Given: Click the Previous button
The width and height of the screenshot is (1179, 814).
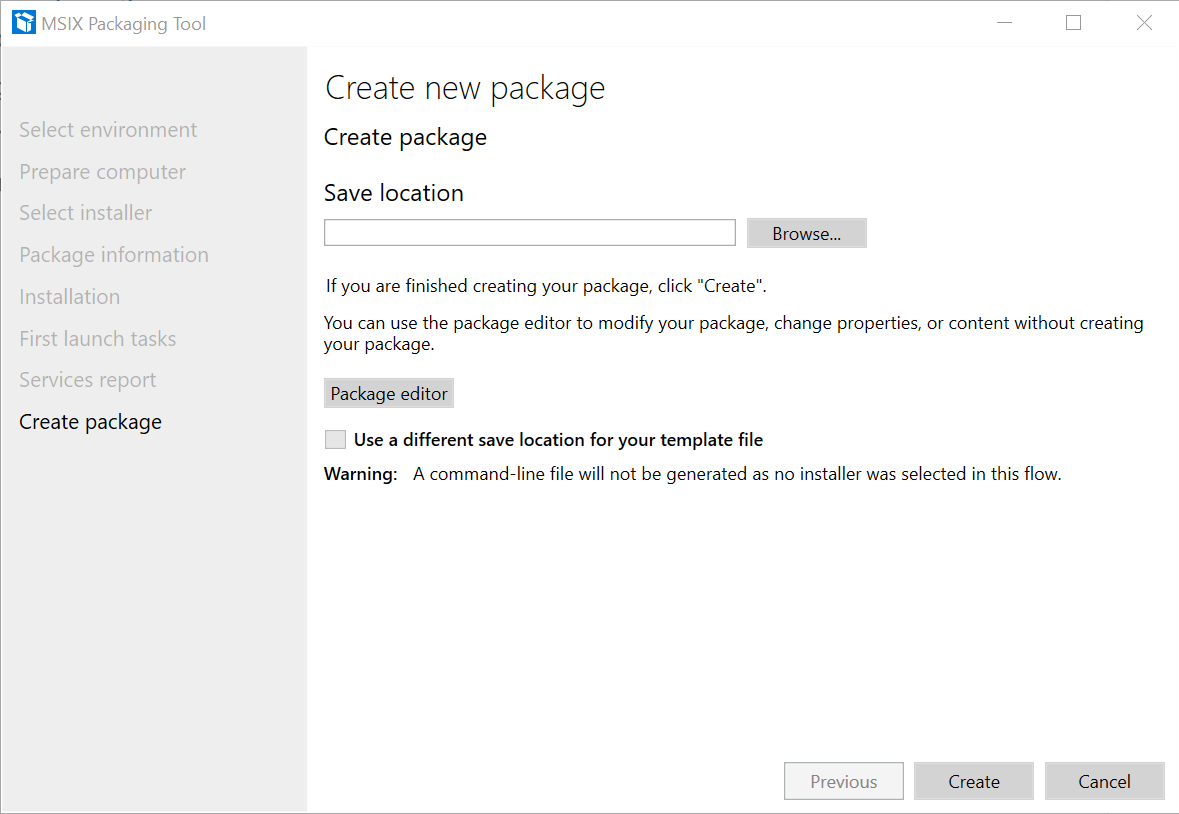Looking at the screenshot, I should pos(844,782).
